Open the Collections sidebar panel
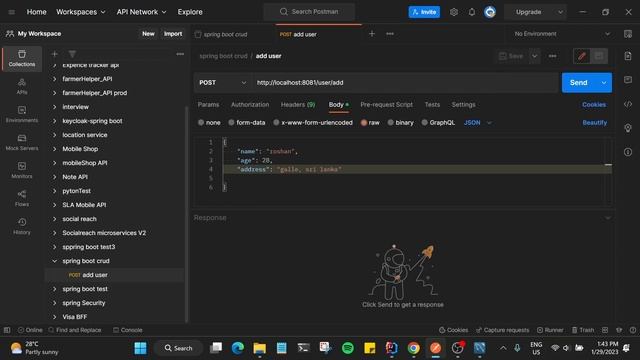This screenshot has height=360, width=640. (x=22, y=58)
